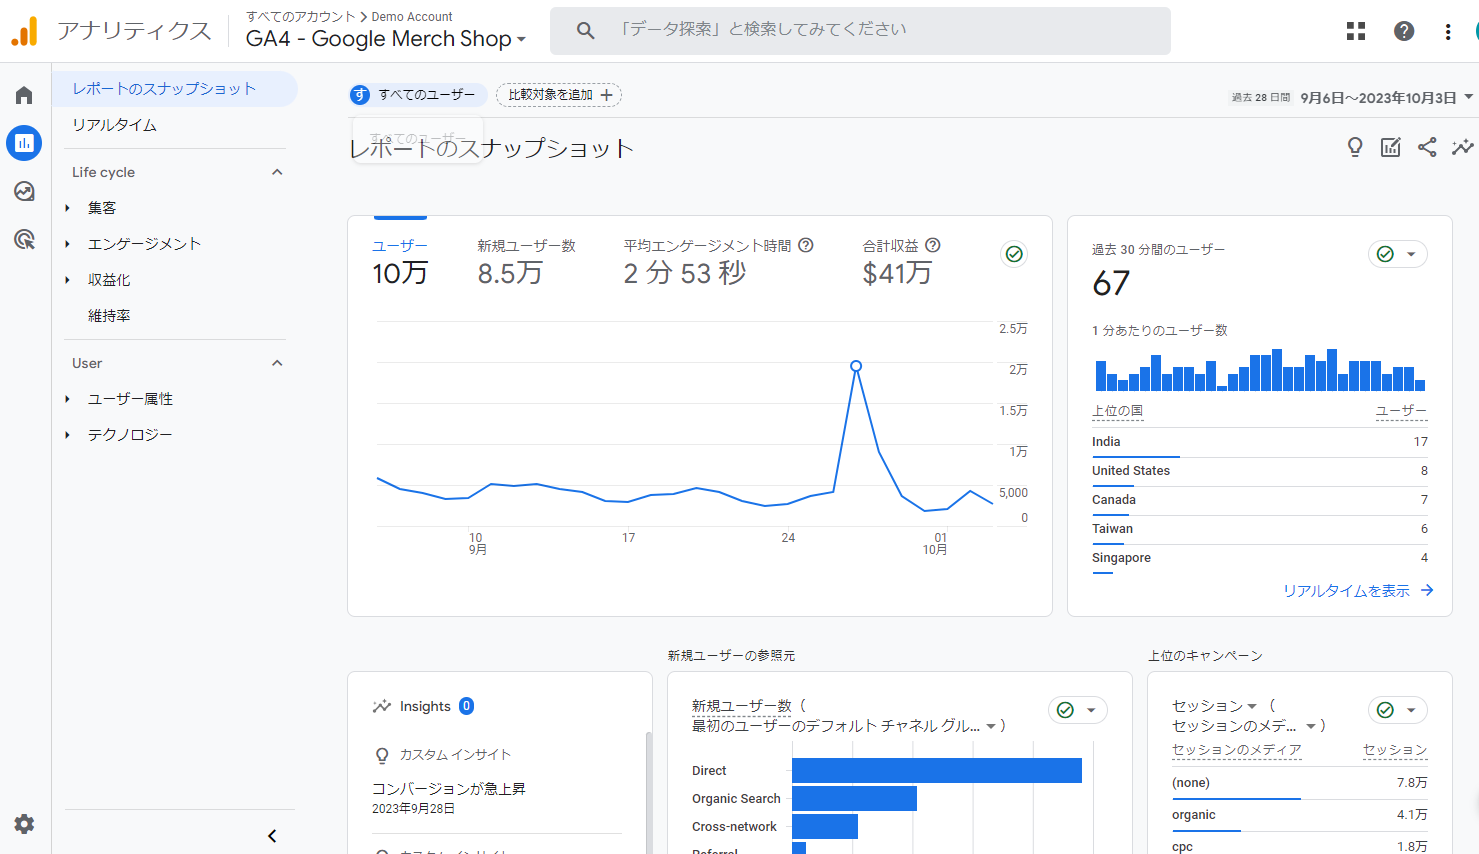The width and height of the screenshot is (1479, 854).
Task: Collapse the Life cycle section
Action: click(x=277, y=172)
